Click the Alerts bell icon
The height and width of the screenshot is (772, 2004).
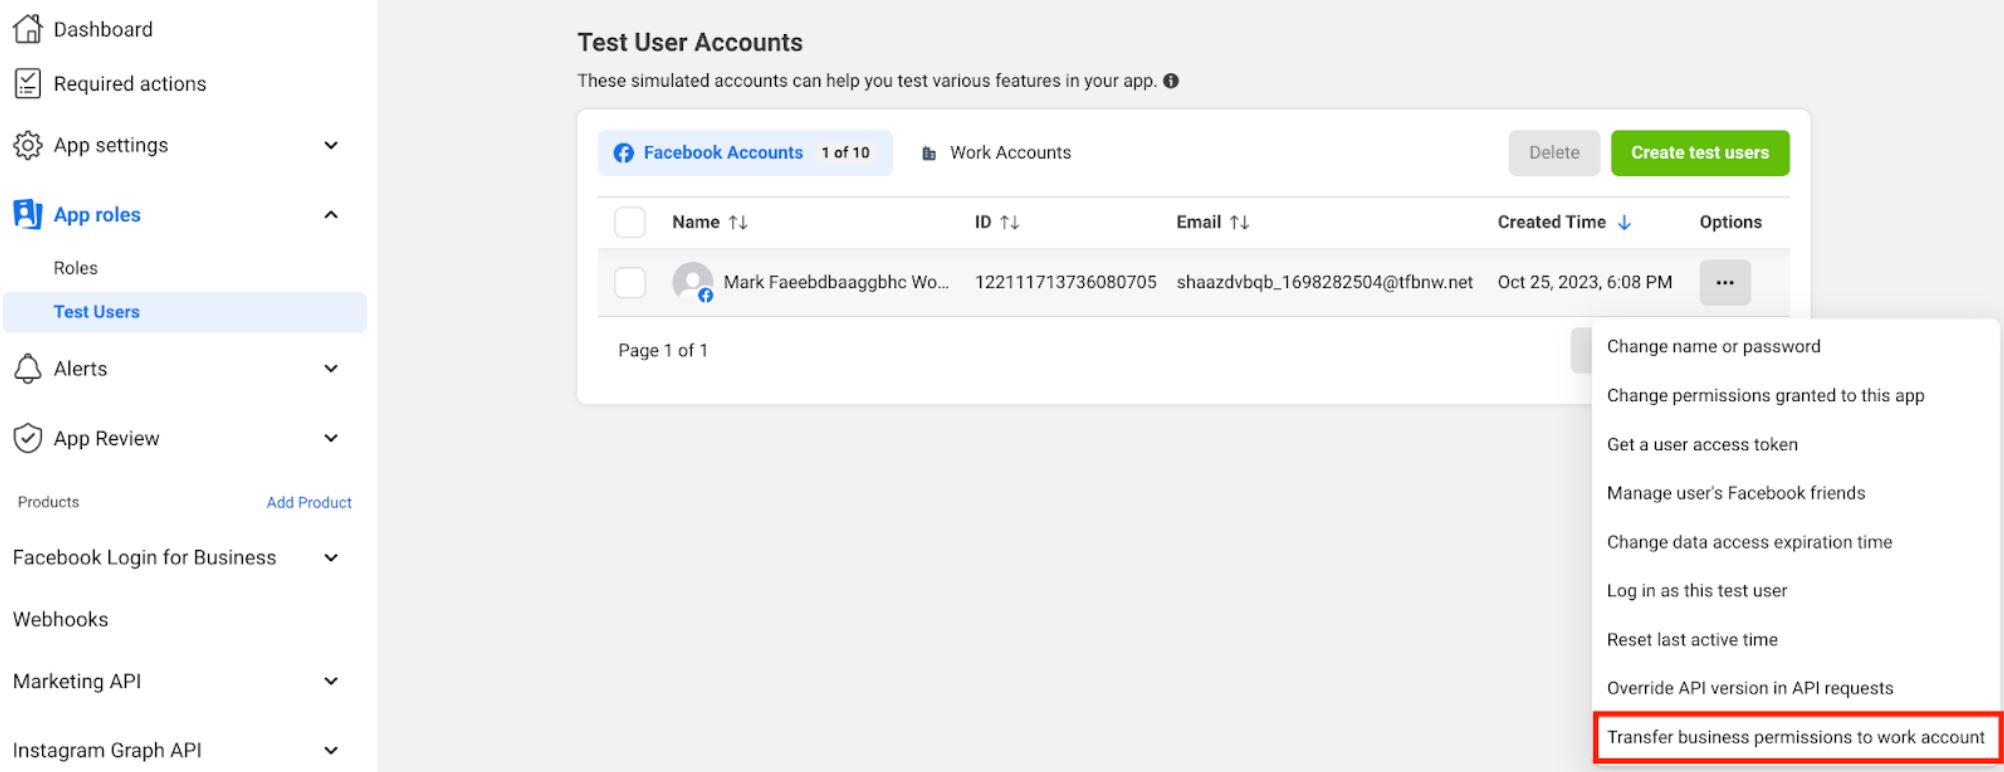tap(27, 369)
